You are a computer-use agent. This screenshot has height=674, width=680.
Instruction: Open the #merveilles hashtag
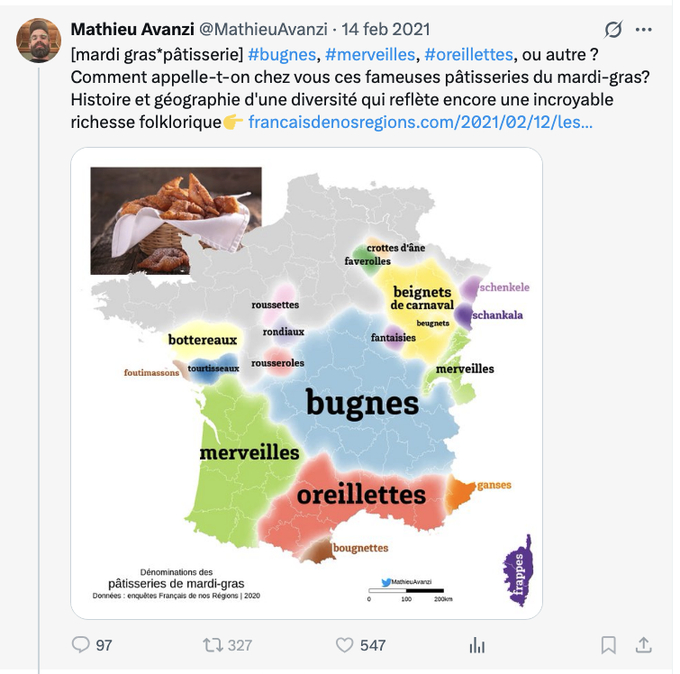[369, 53]
